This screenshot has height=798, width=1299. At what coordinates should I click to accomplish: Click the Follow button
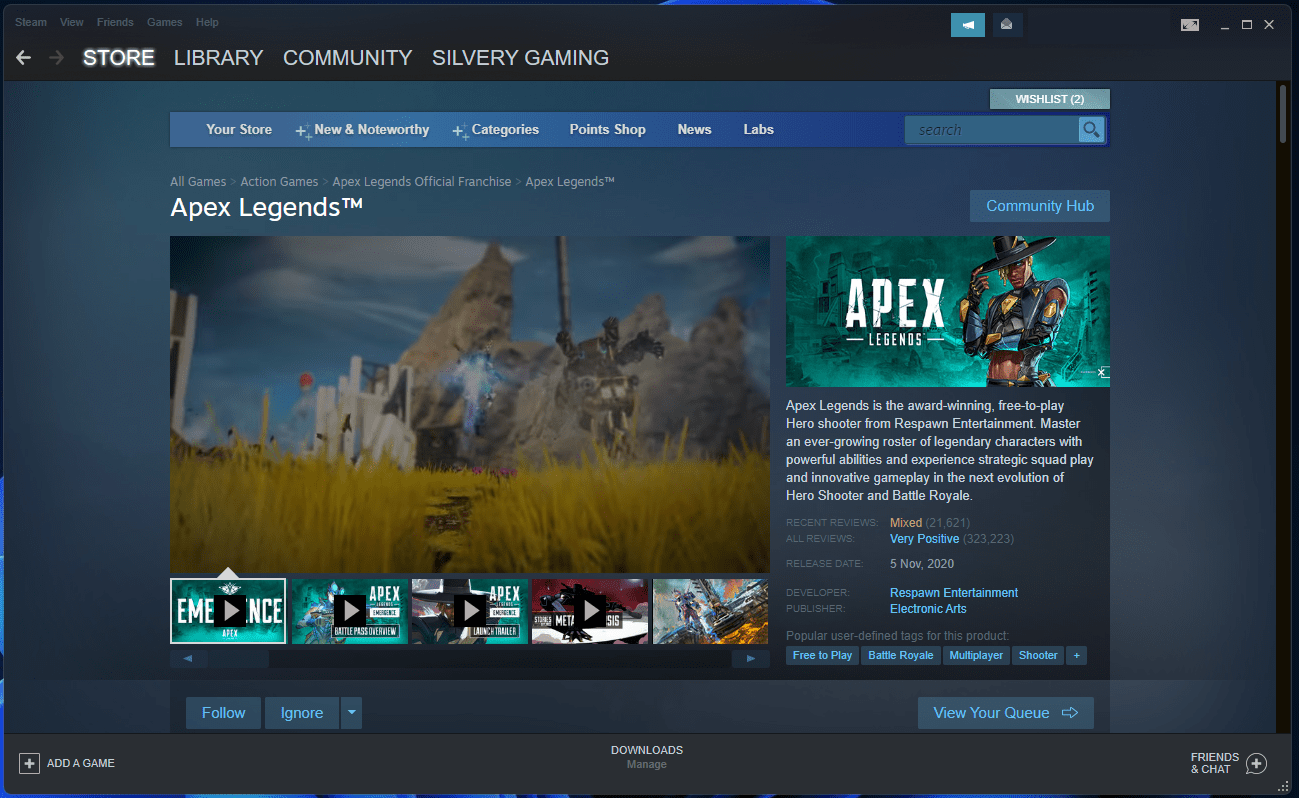click(x=223, y=713)
